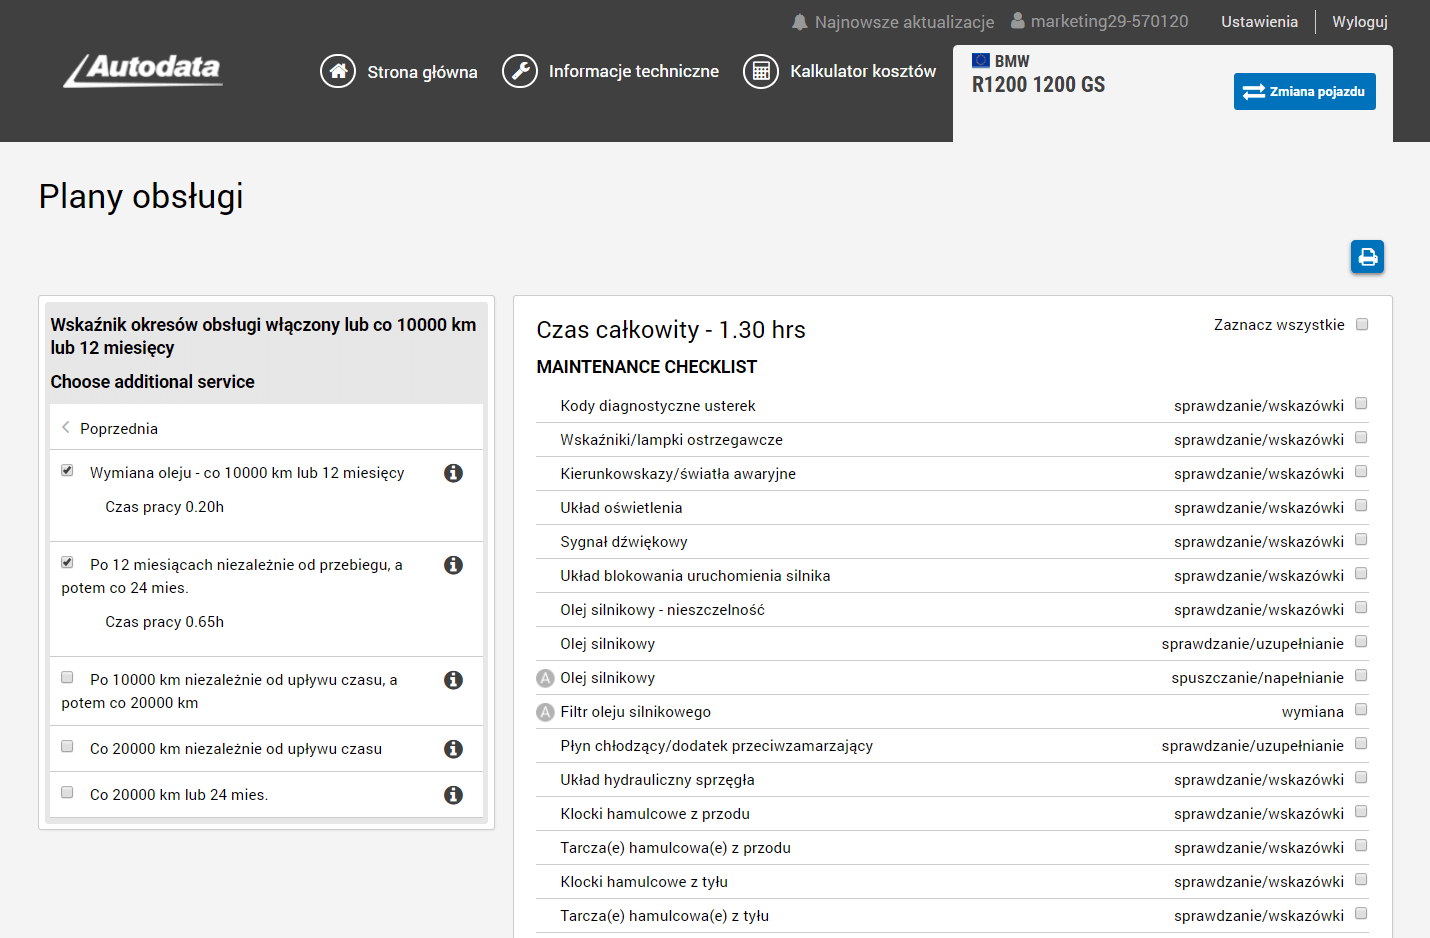The height and width of the screenshot is (938, 1430).
Task: Check Co 20000 km lub 24 mies. option
Action: pyautogui.click(x=67, y=792)
